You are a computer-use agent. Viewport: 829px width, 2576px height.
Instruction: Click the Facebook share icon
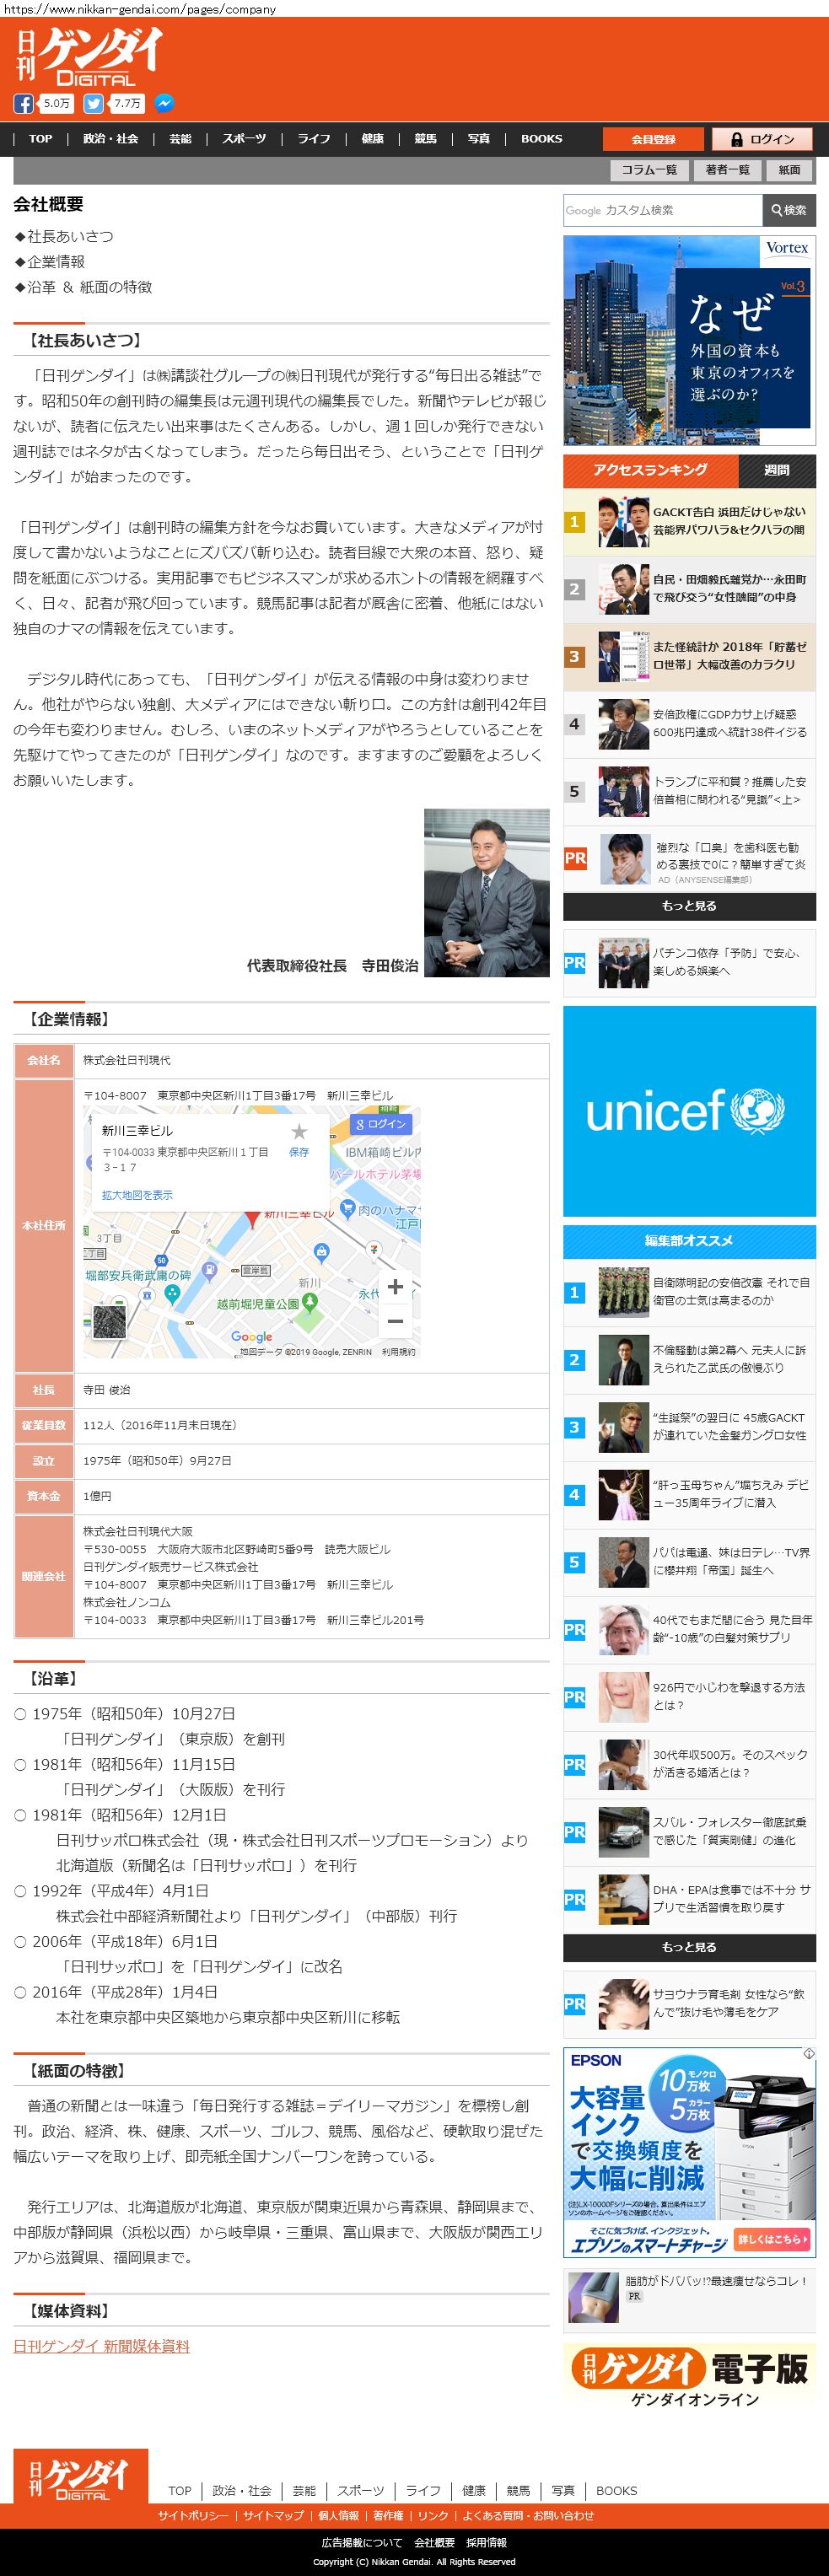coord(23,104)
